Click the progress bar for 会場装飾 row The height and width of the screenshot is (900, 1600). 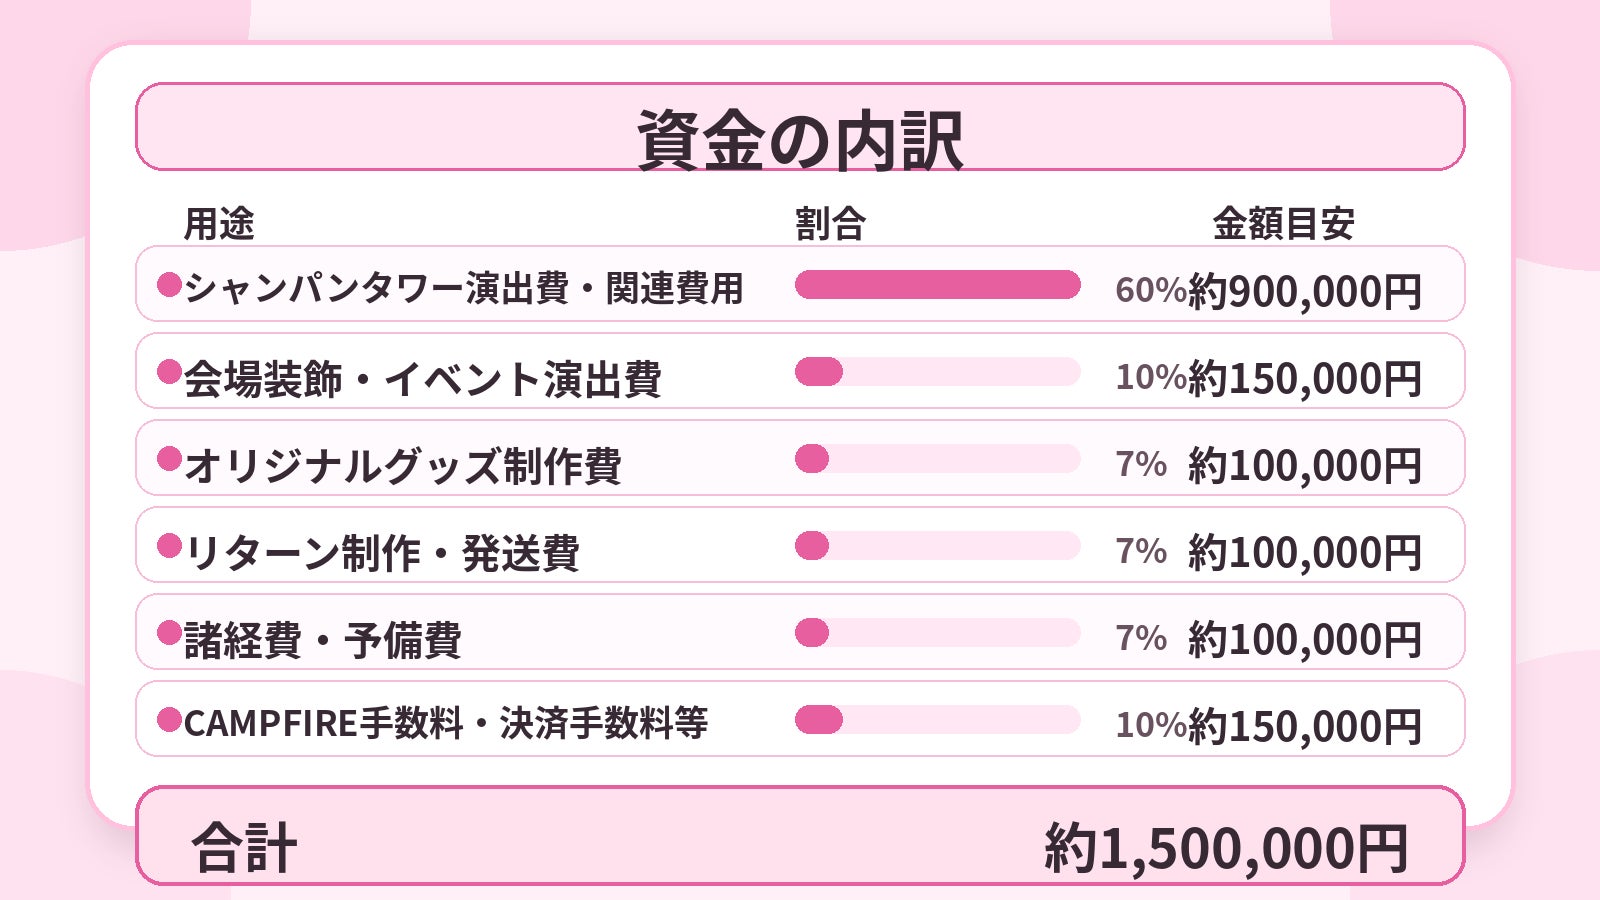coord(937,372)
